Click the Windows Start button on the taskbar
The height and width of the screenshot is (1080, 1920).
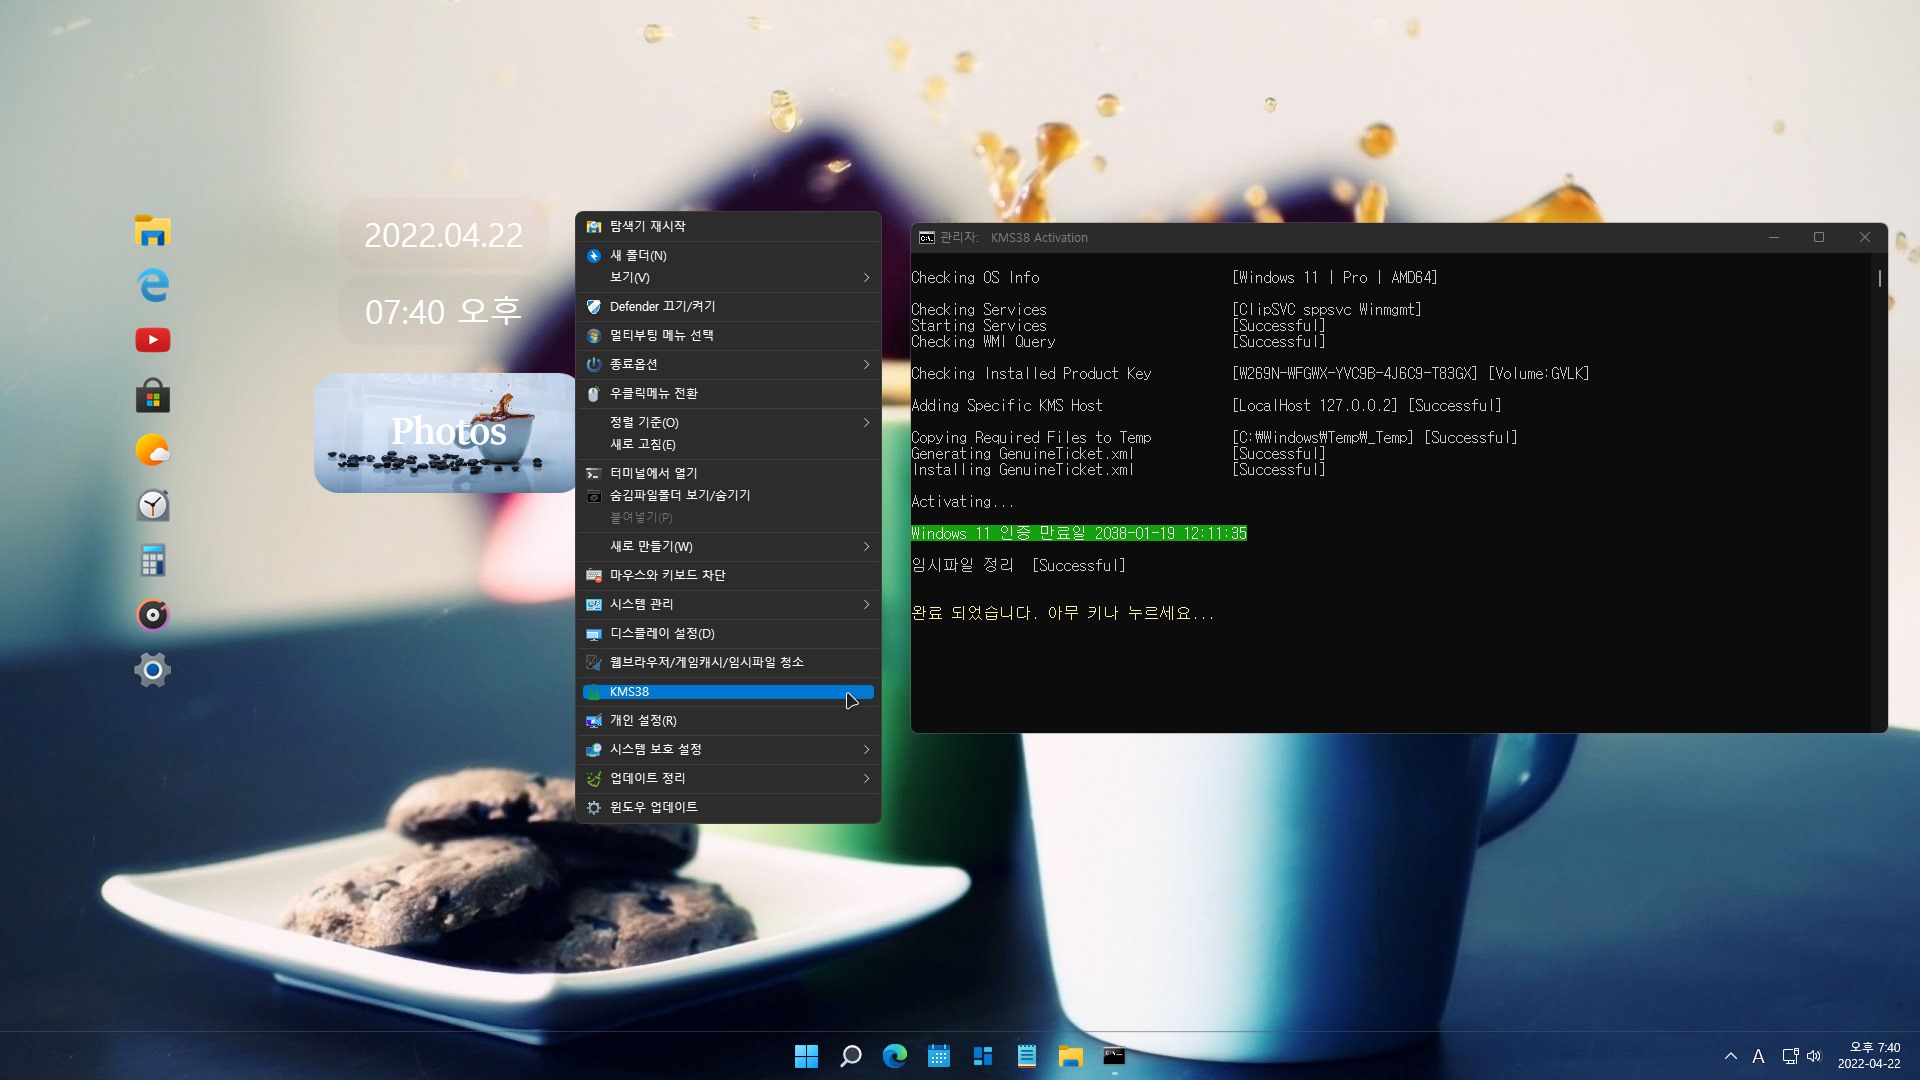[x=806, y=1056]
